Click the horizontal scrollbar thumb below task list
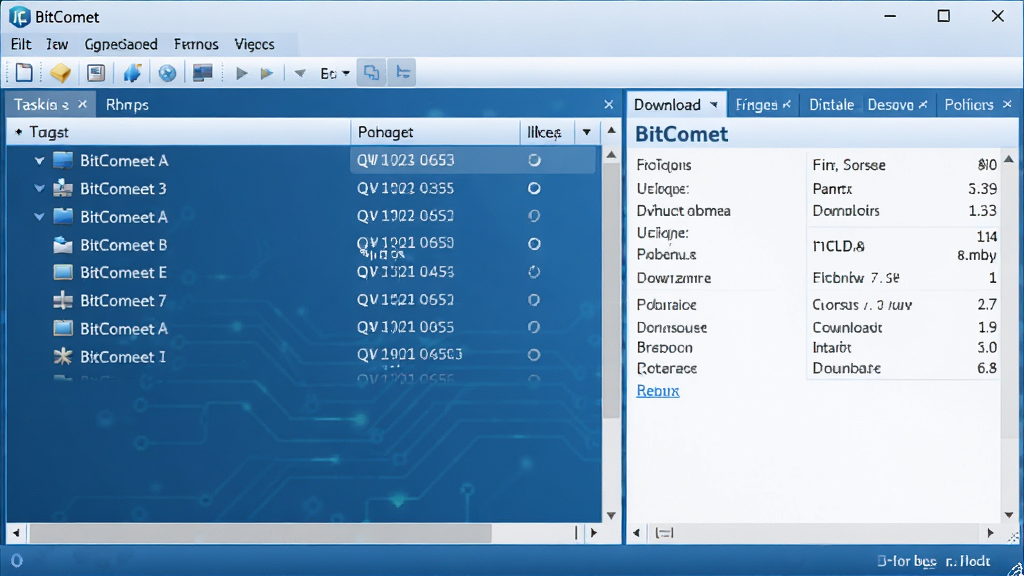Viewport: 1024px width, 576px height. [x=261, y=533]
